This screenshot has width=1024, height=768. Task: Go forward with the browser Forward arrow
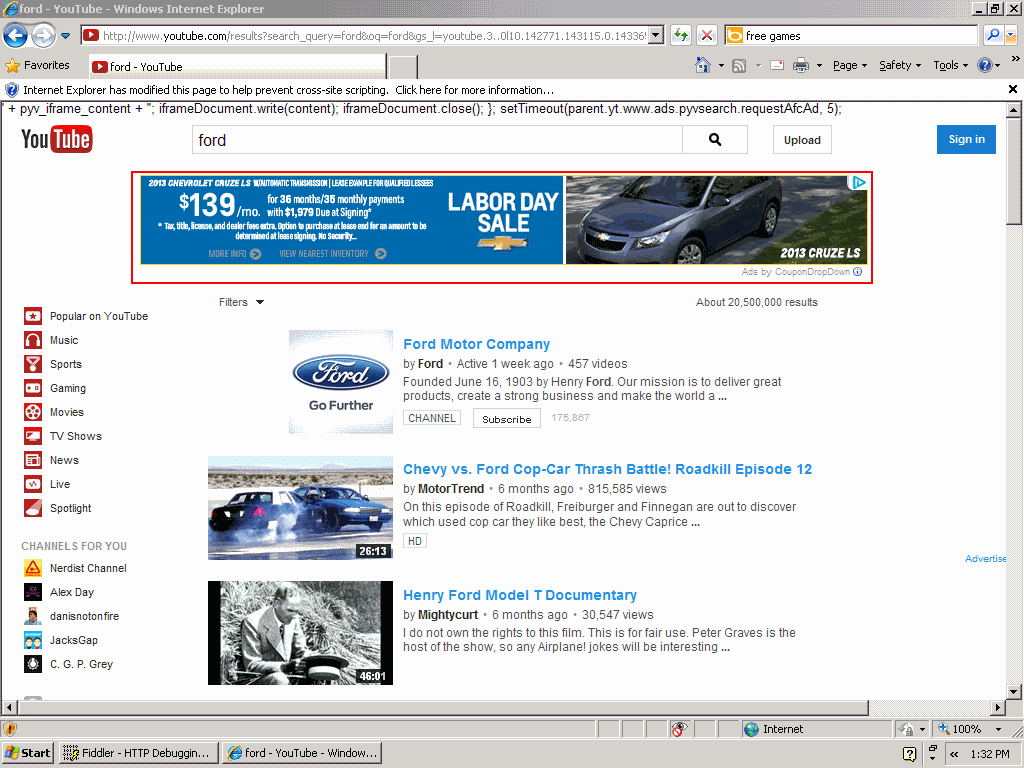point(44,35)
